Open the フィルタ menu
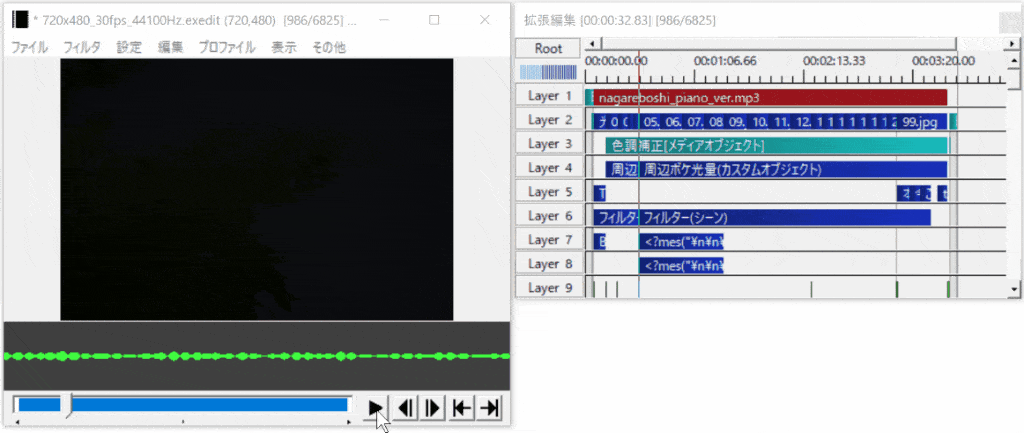Viewport: 1024px width, 433px height. pyautogui.click(x=82, y=47)
